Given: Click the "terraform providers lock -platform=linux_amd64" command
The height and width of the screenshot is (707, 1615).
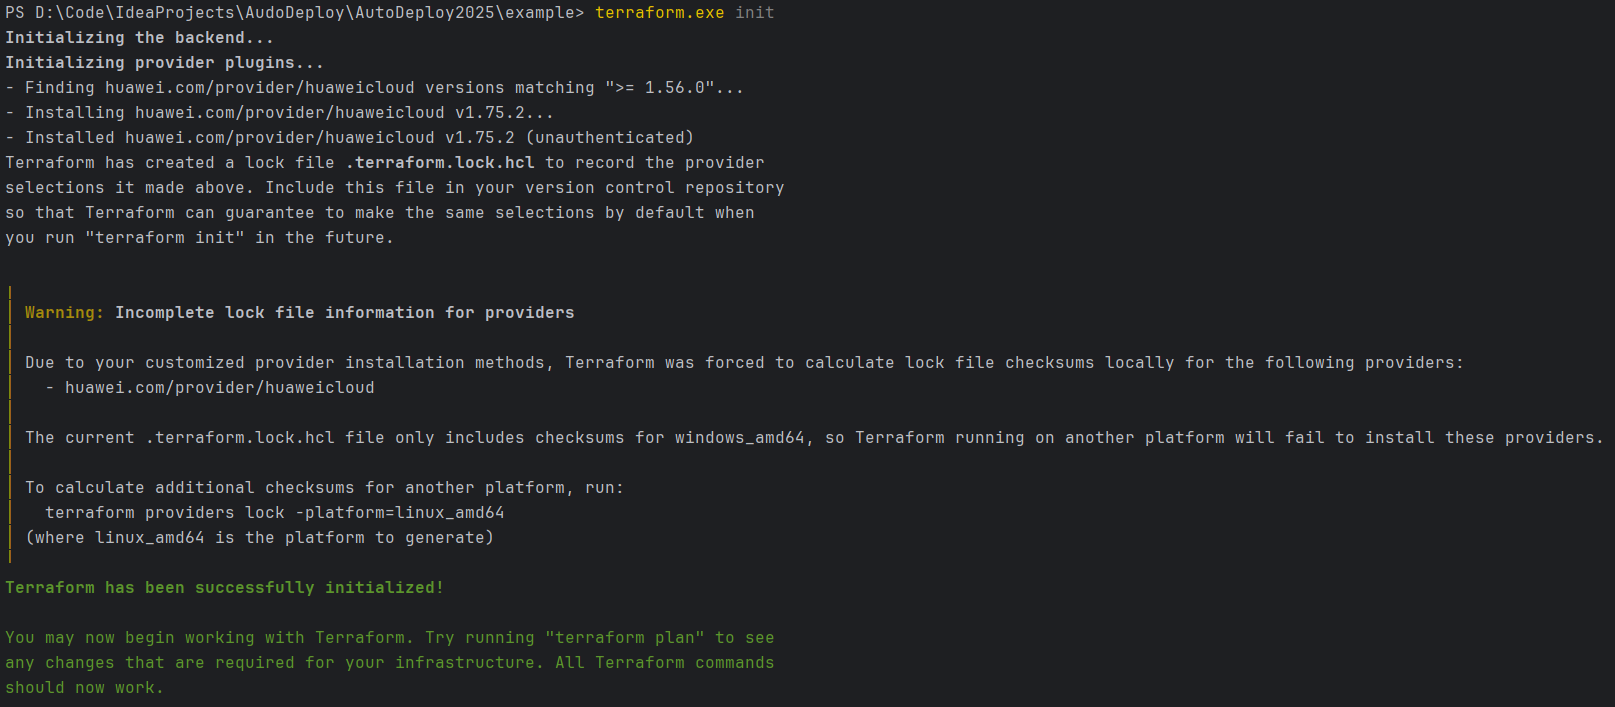Looking at the screenshot, I should pyautogui.click(x=274, y=513).
